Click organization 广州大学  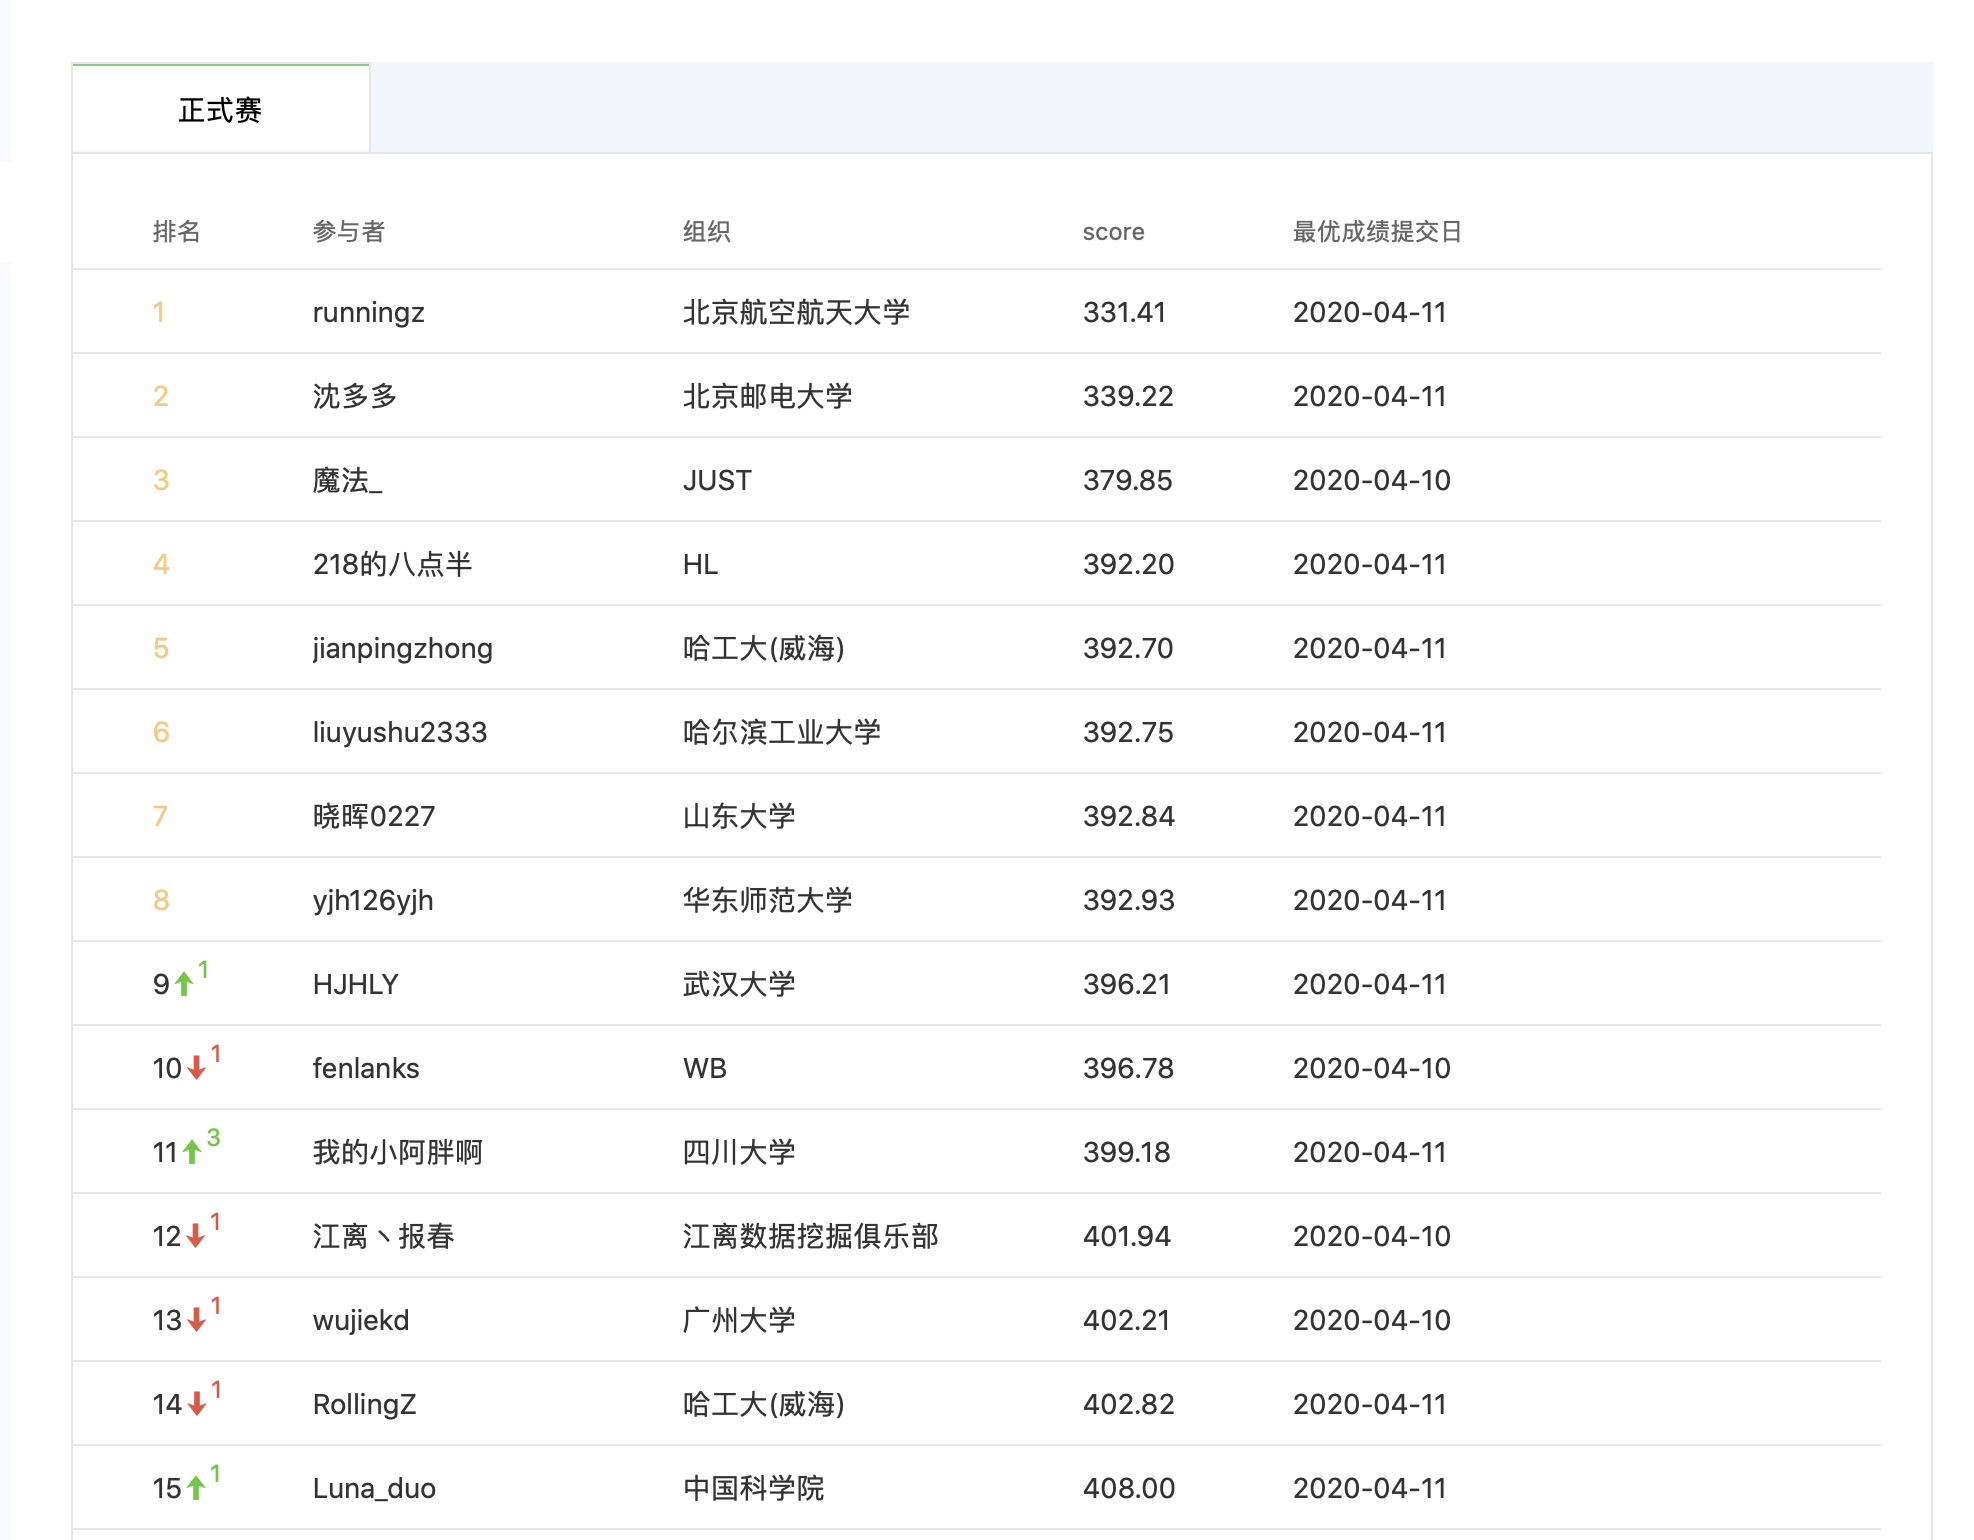tap(739, 1320)
